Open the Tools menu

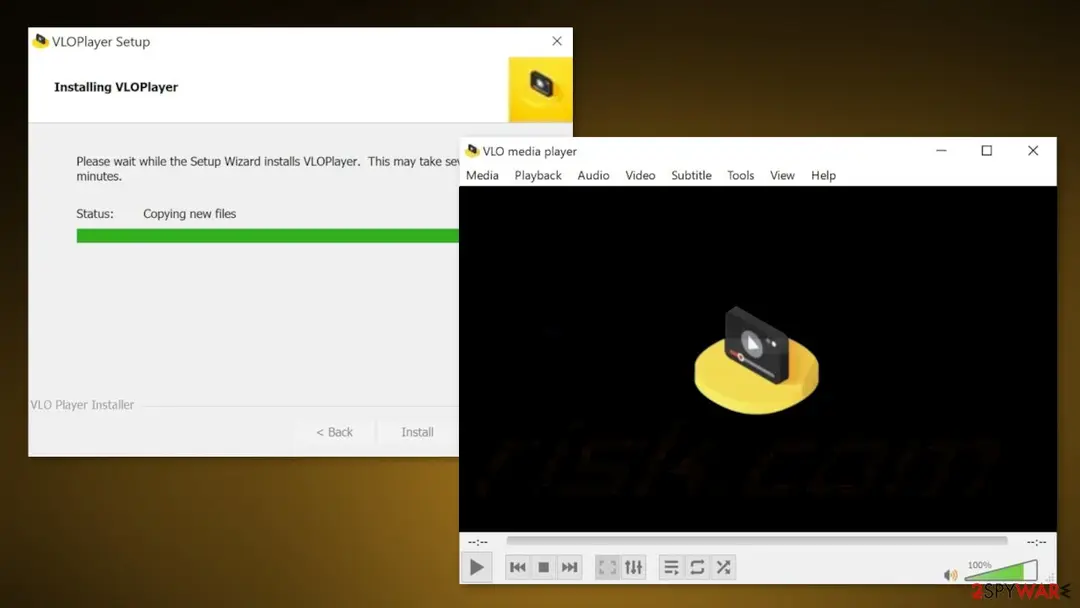point(740,176)
